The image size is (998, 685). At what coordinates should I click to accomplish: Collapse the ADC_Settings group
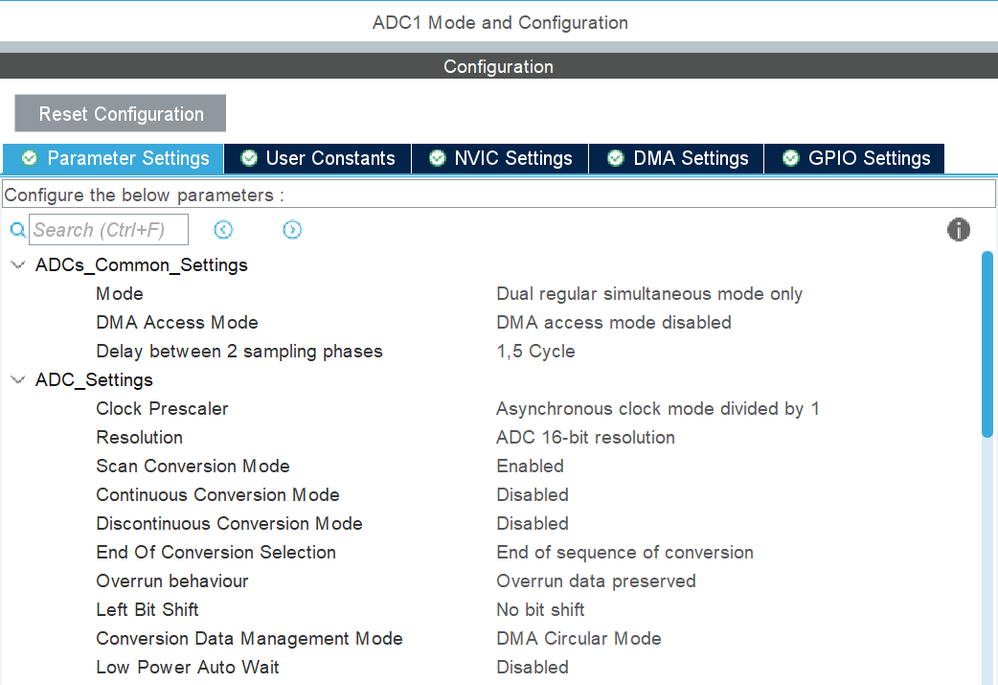pos(17,380)
